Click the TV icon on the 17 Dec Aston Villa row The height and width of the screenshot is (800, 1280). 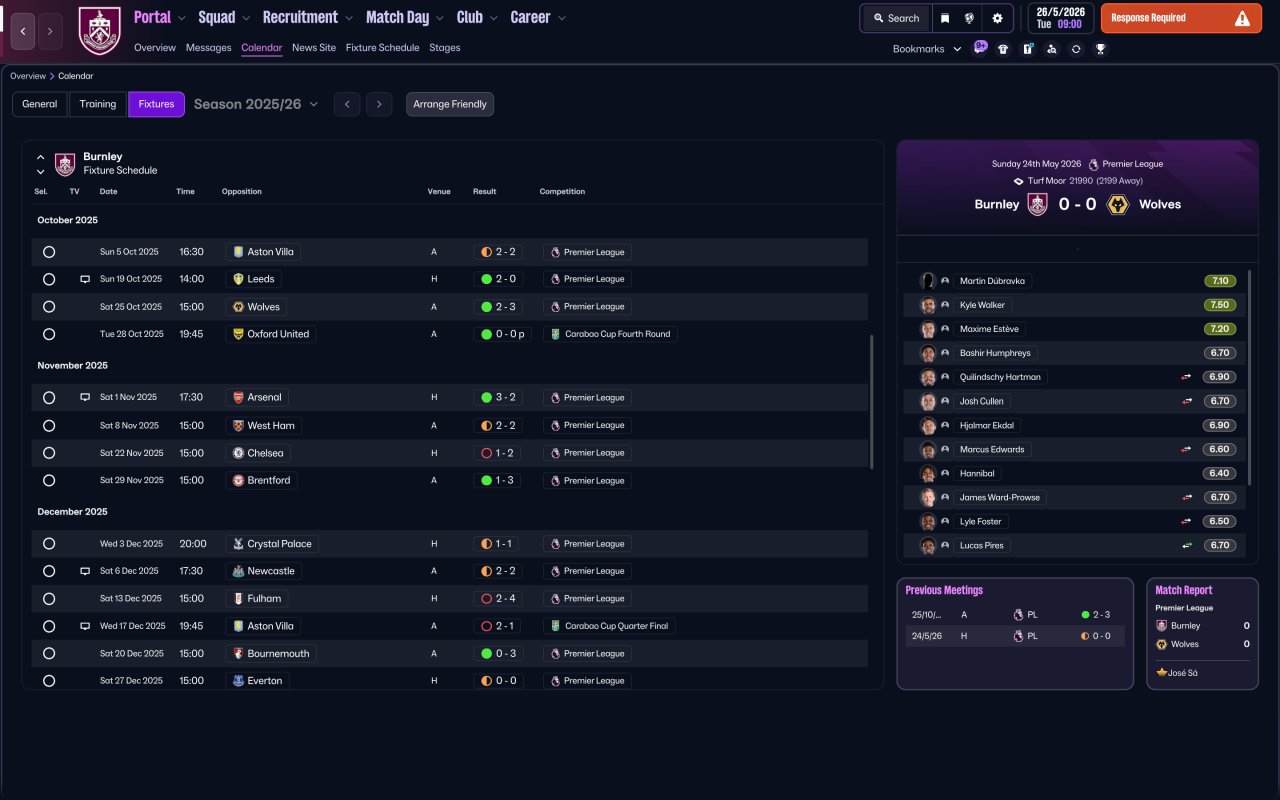coord(85,626)
